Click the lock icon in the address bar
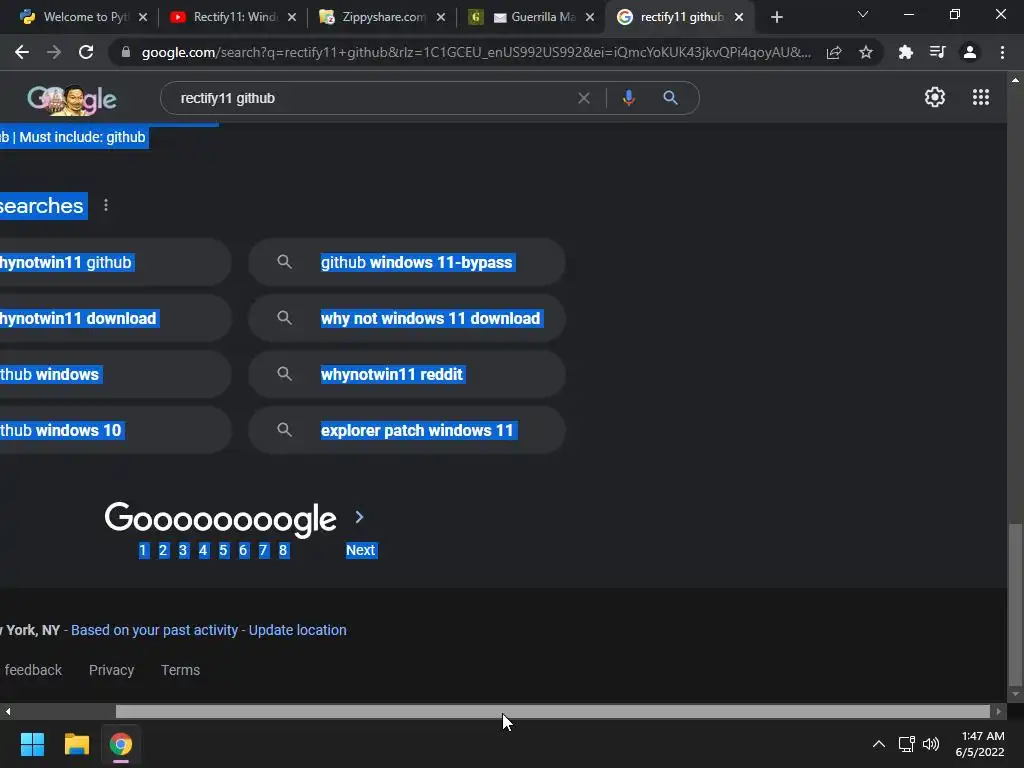Viewport: 1024px width, 768px height. tap(126, 52)
